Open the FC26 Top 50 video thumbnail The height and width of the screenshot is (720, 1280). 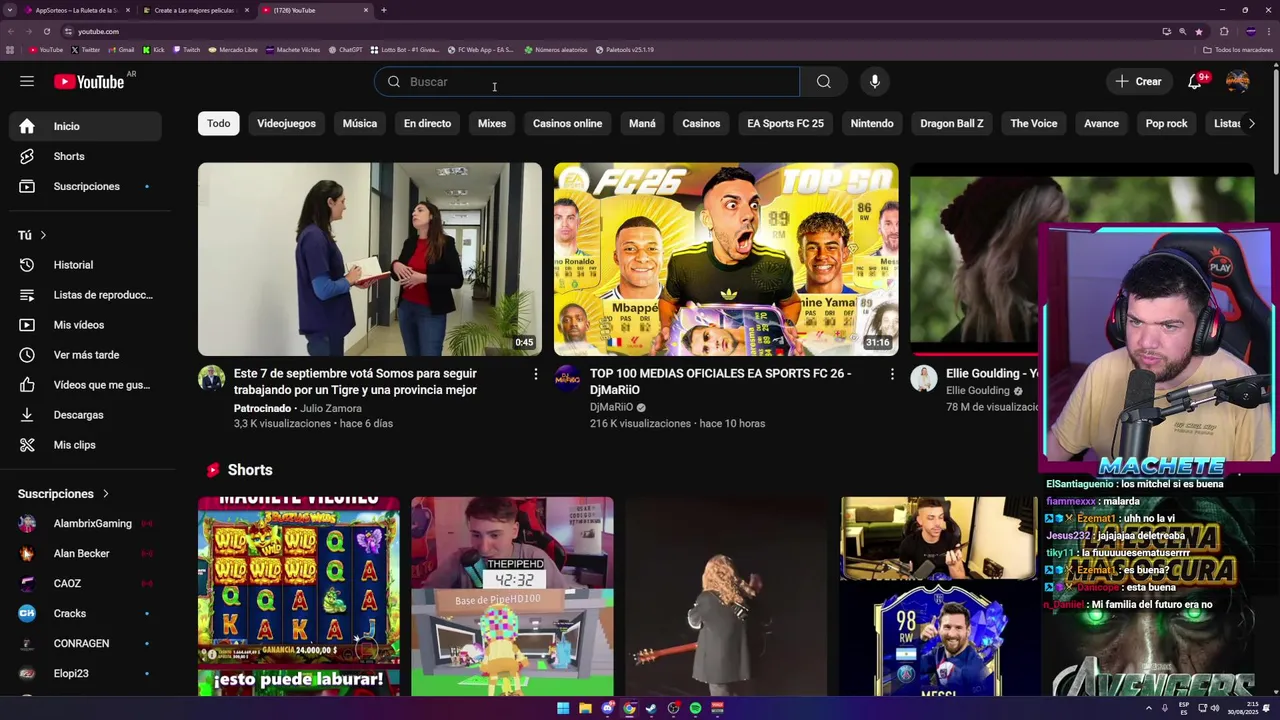(x=726, y=259)
